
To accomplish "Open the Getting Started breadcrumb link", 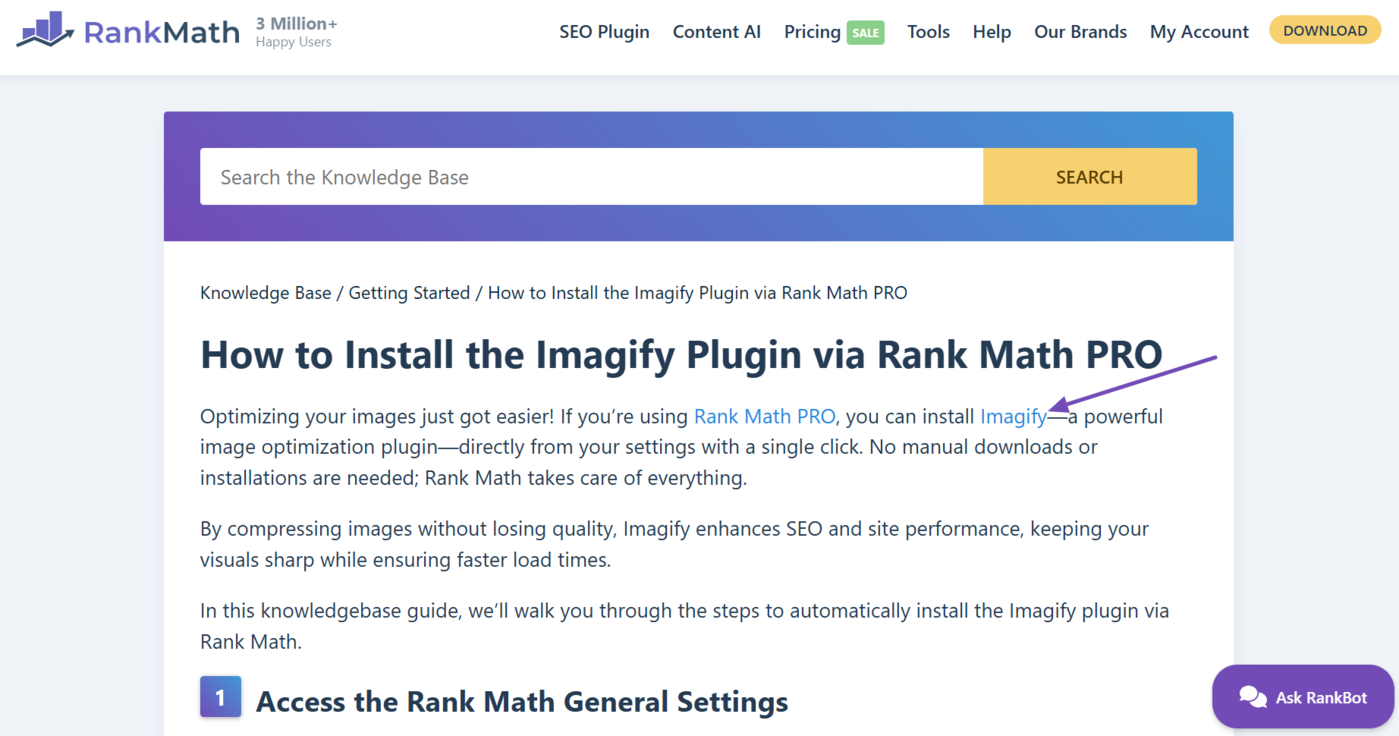I will coord(409,293).
